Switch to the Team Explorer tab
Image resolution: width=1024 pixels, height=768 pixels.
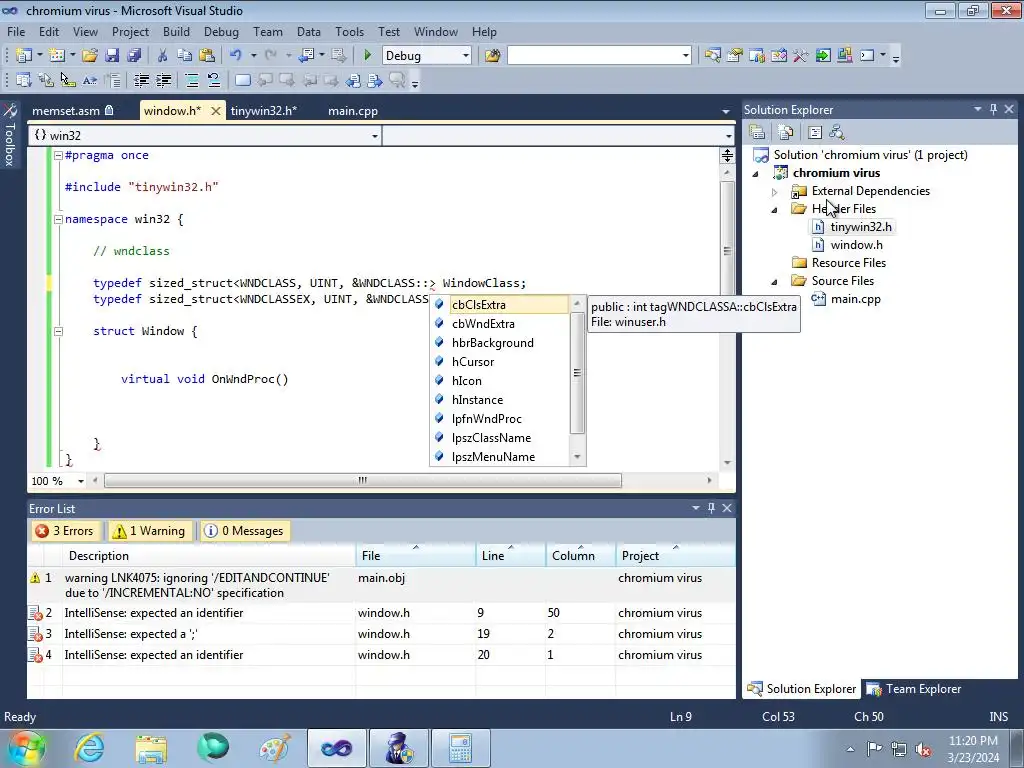click(914, 689)
